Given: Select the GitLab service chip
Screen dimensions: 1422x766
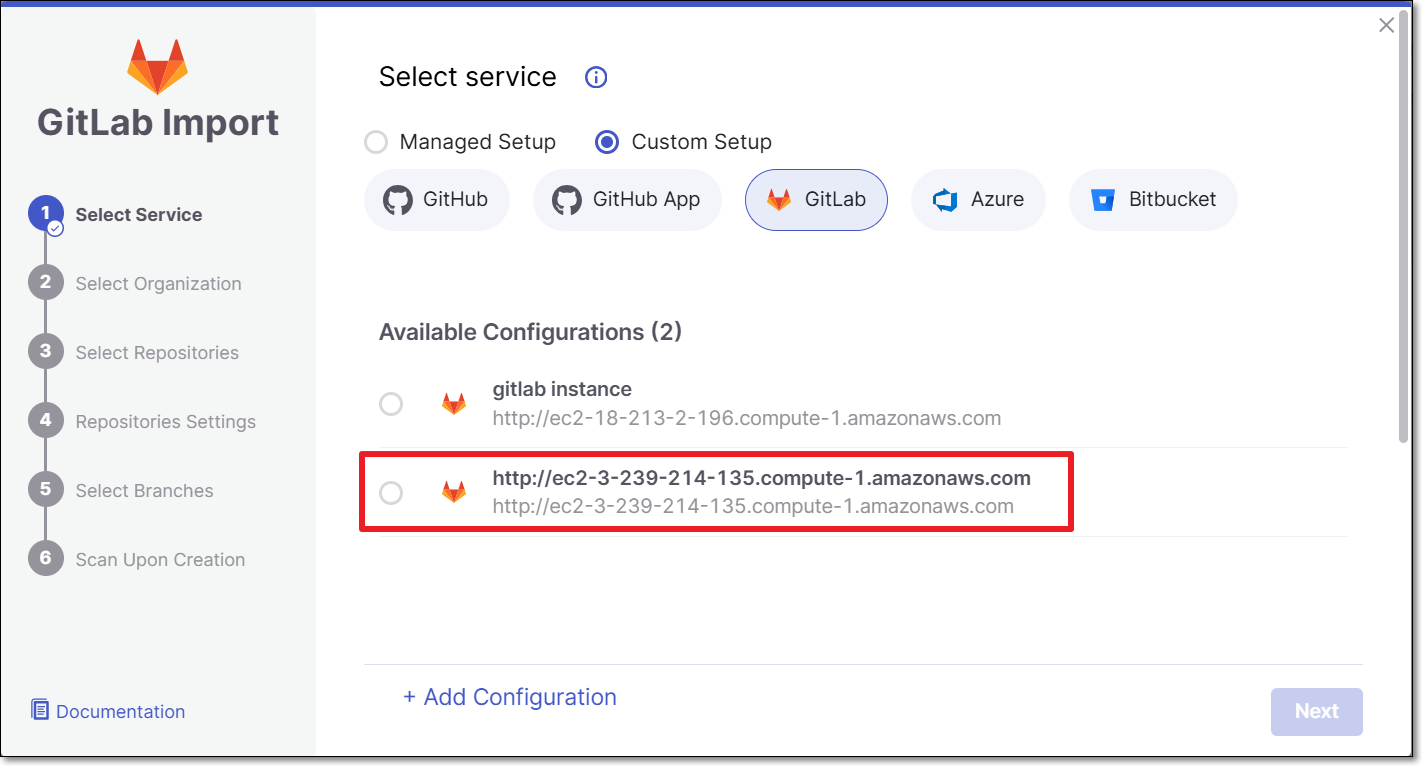Looking at the screenshot, I should pos(816,200).
